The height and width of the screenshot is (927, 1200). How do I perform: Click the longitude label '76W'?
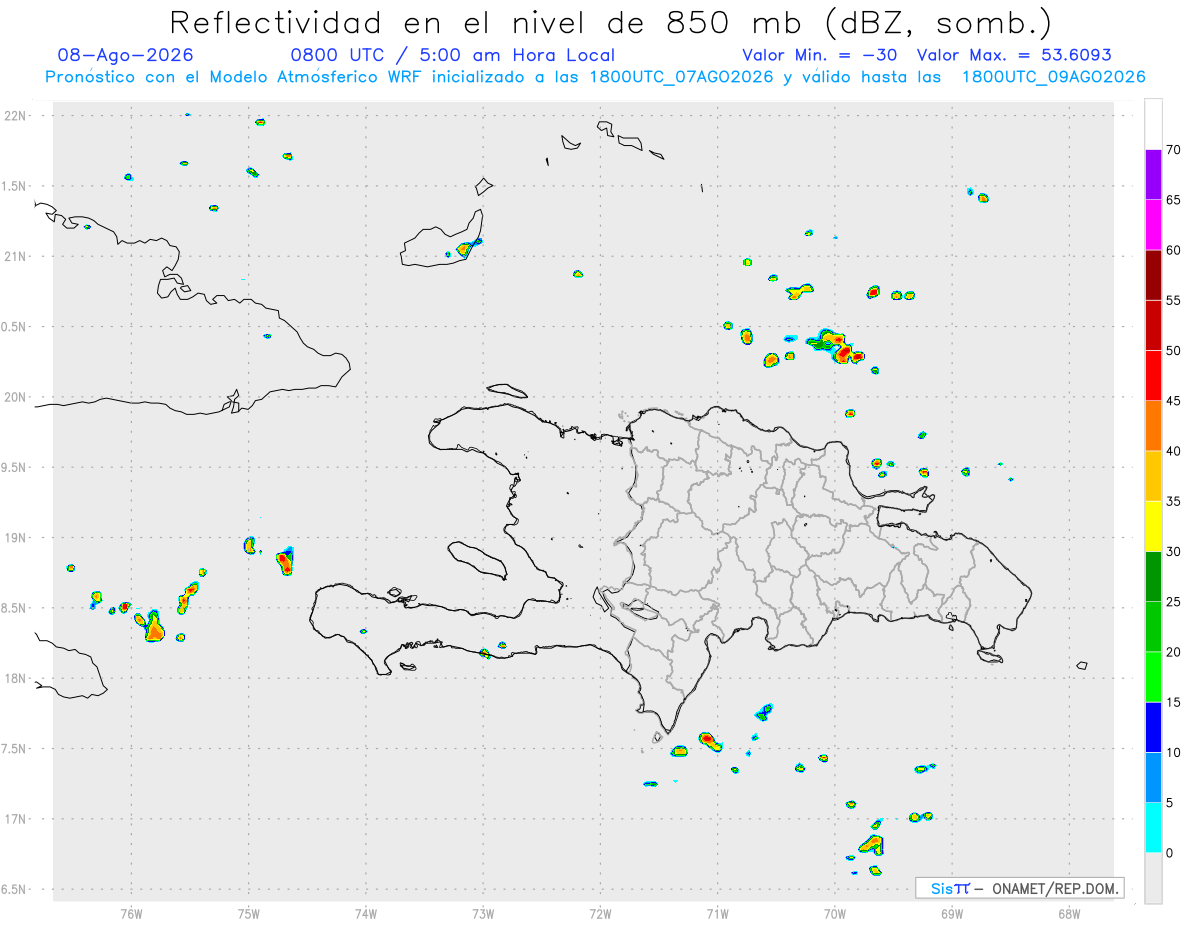tap(131, 913)
